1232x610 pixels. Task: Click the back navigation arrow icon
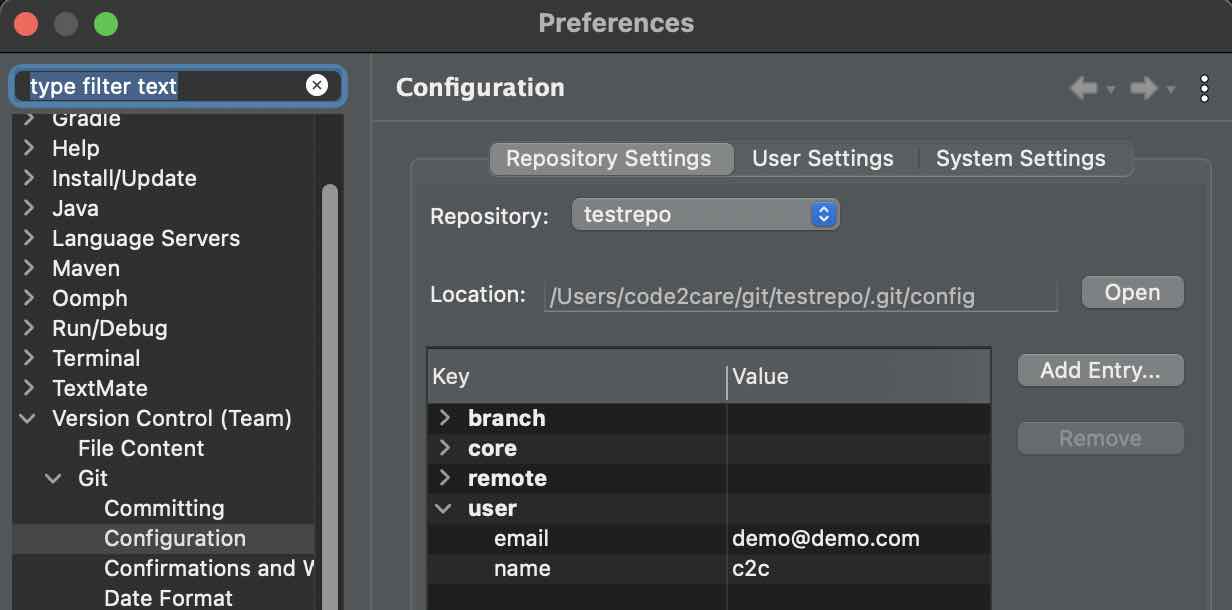(1084, 88)
